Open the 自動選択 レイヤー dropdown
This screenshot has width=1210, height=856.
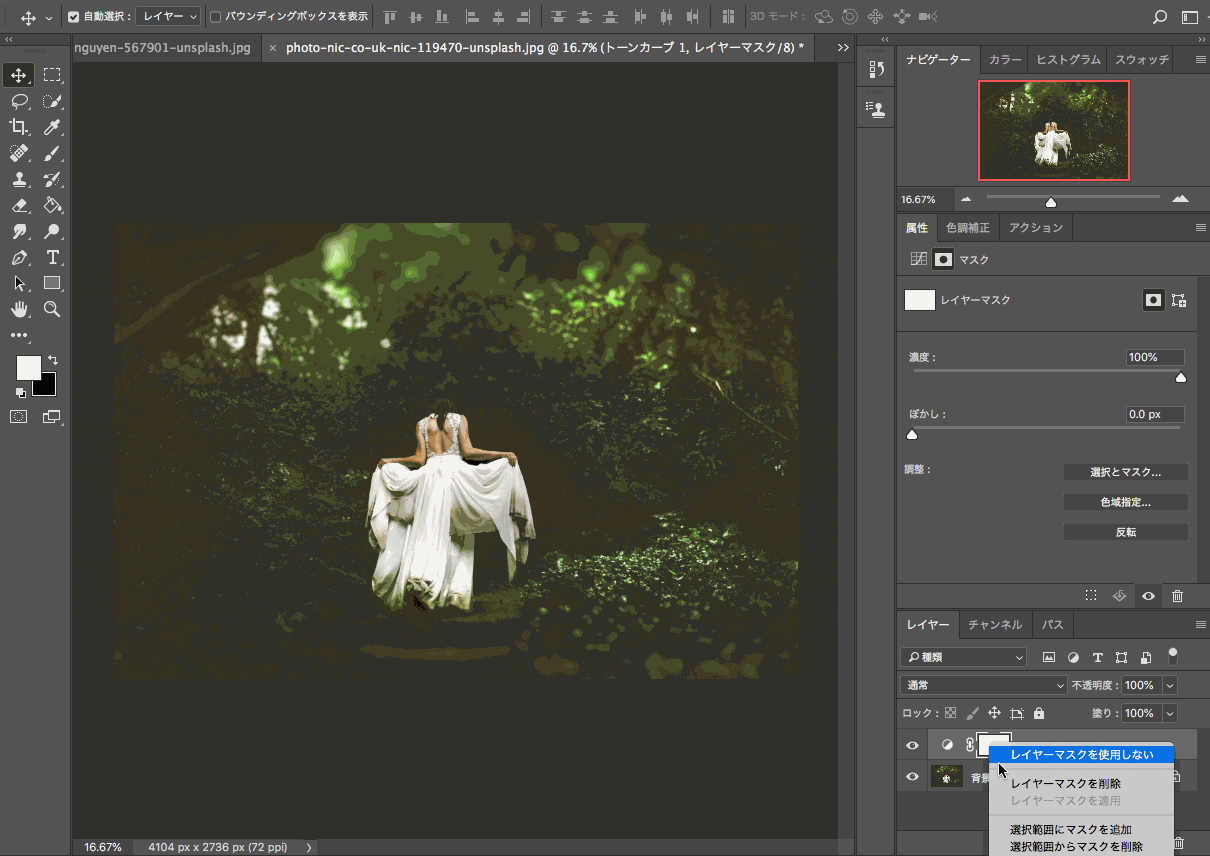[168, 17]
